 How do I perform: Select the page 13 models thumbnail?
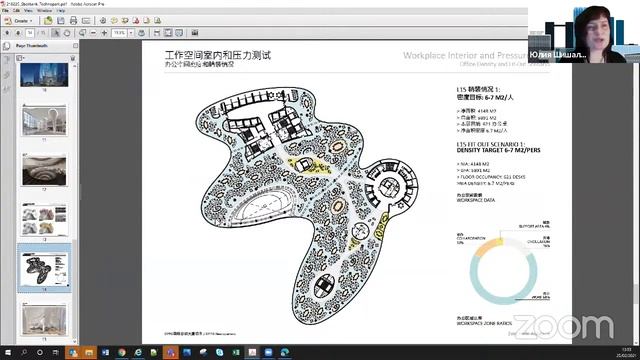[44, 220]
